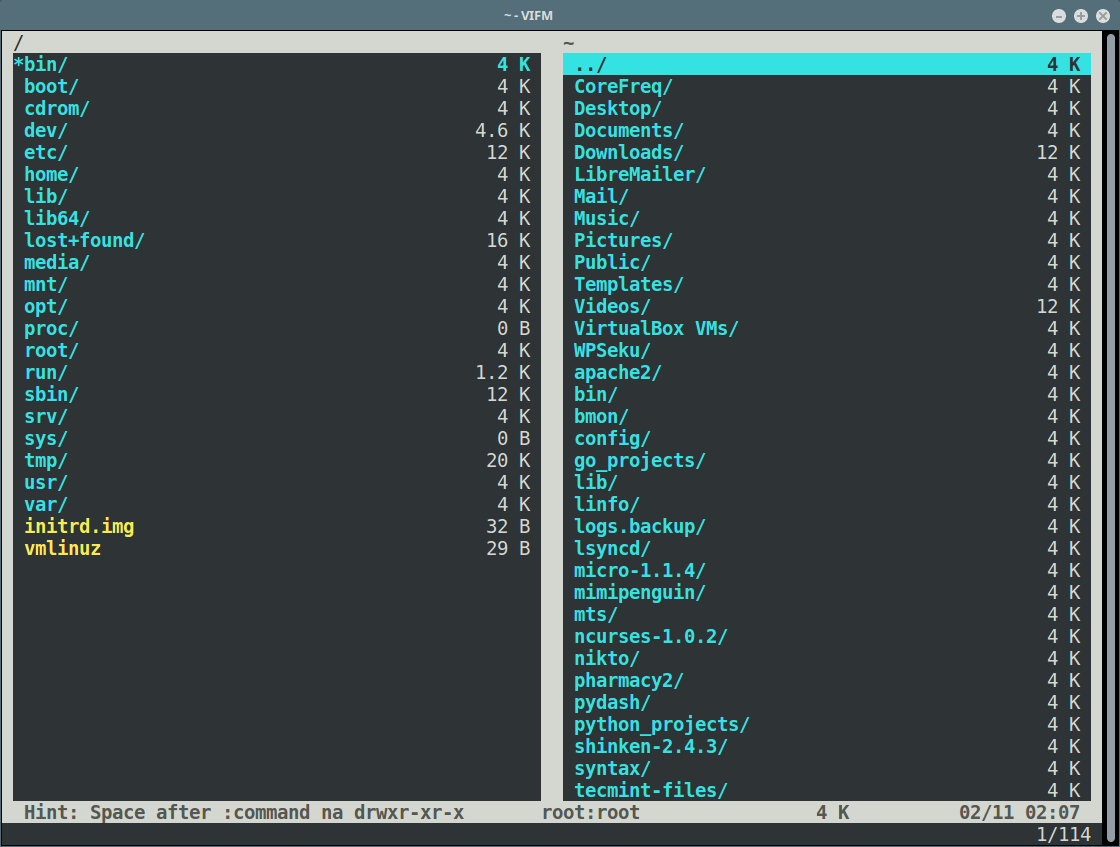
Task: Select the lost+found folder
Action: click(x=83, y=240)
